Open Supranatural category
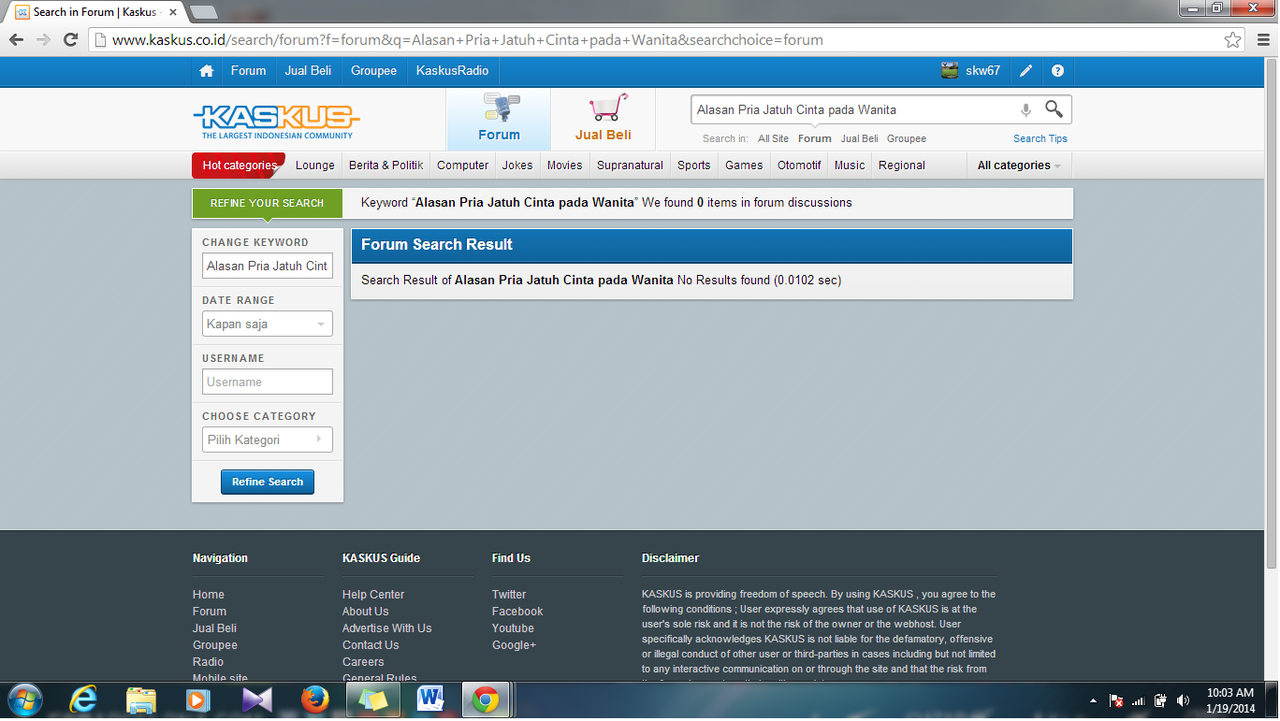This screenshot has width=1280, height=721. 630,165
